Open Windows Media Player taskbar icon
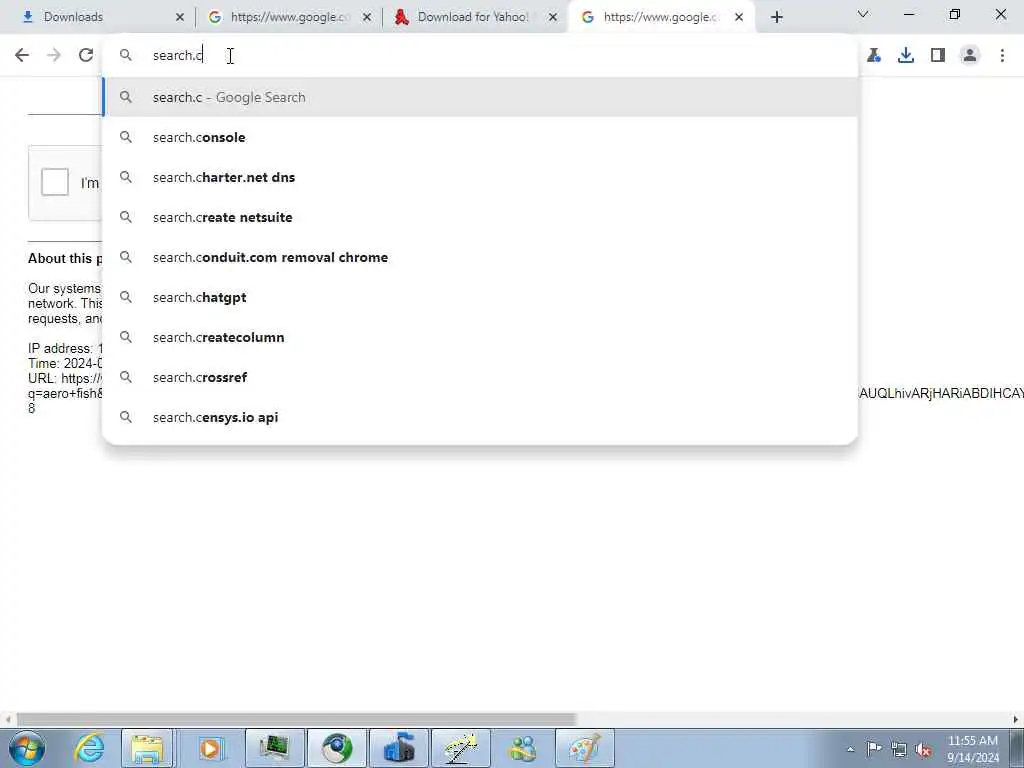1024x768 pixels. click(210, 748)
